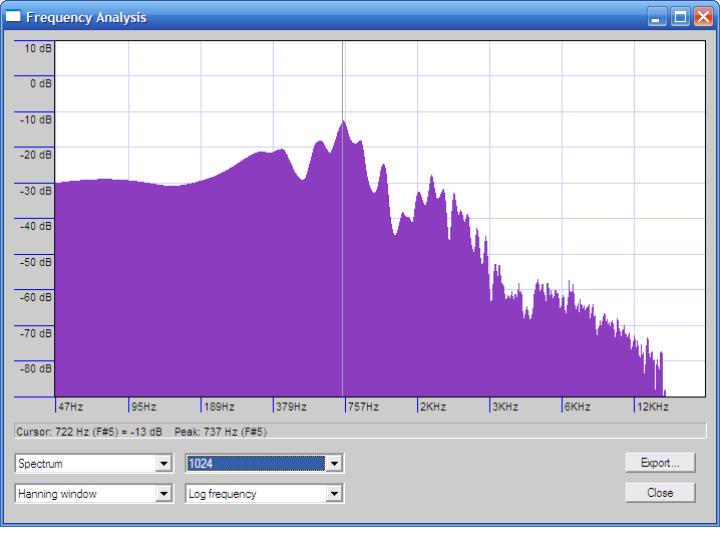Click the 47Hz frequency axis label
This screenshot has width=720, height=540.
click(x=71, y=406)
